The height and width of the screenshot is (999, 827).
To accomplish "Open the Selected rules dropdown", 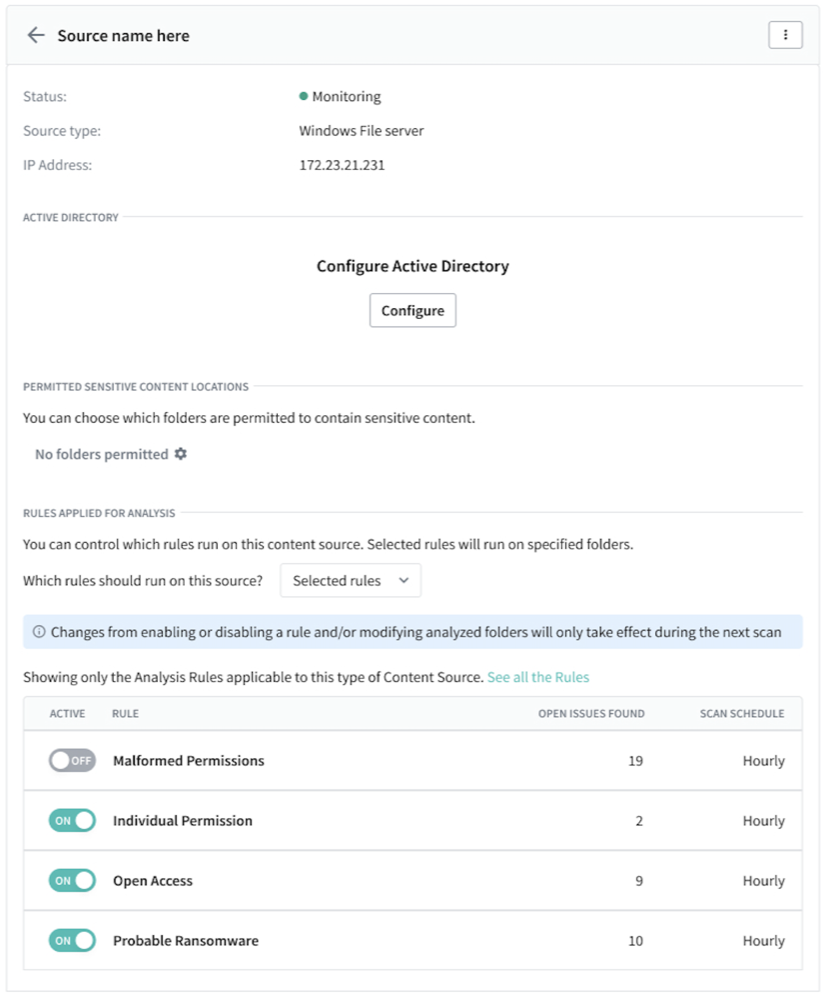I will click(x=350, y=580).
